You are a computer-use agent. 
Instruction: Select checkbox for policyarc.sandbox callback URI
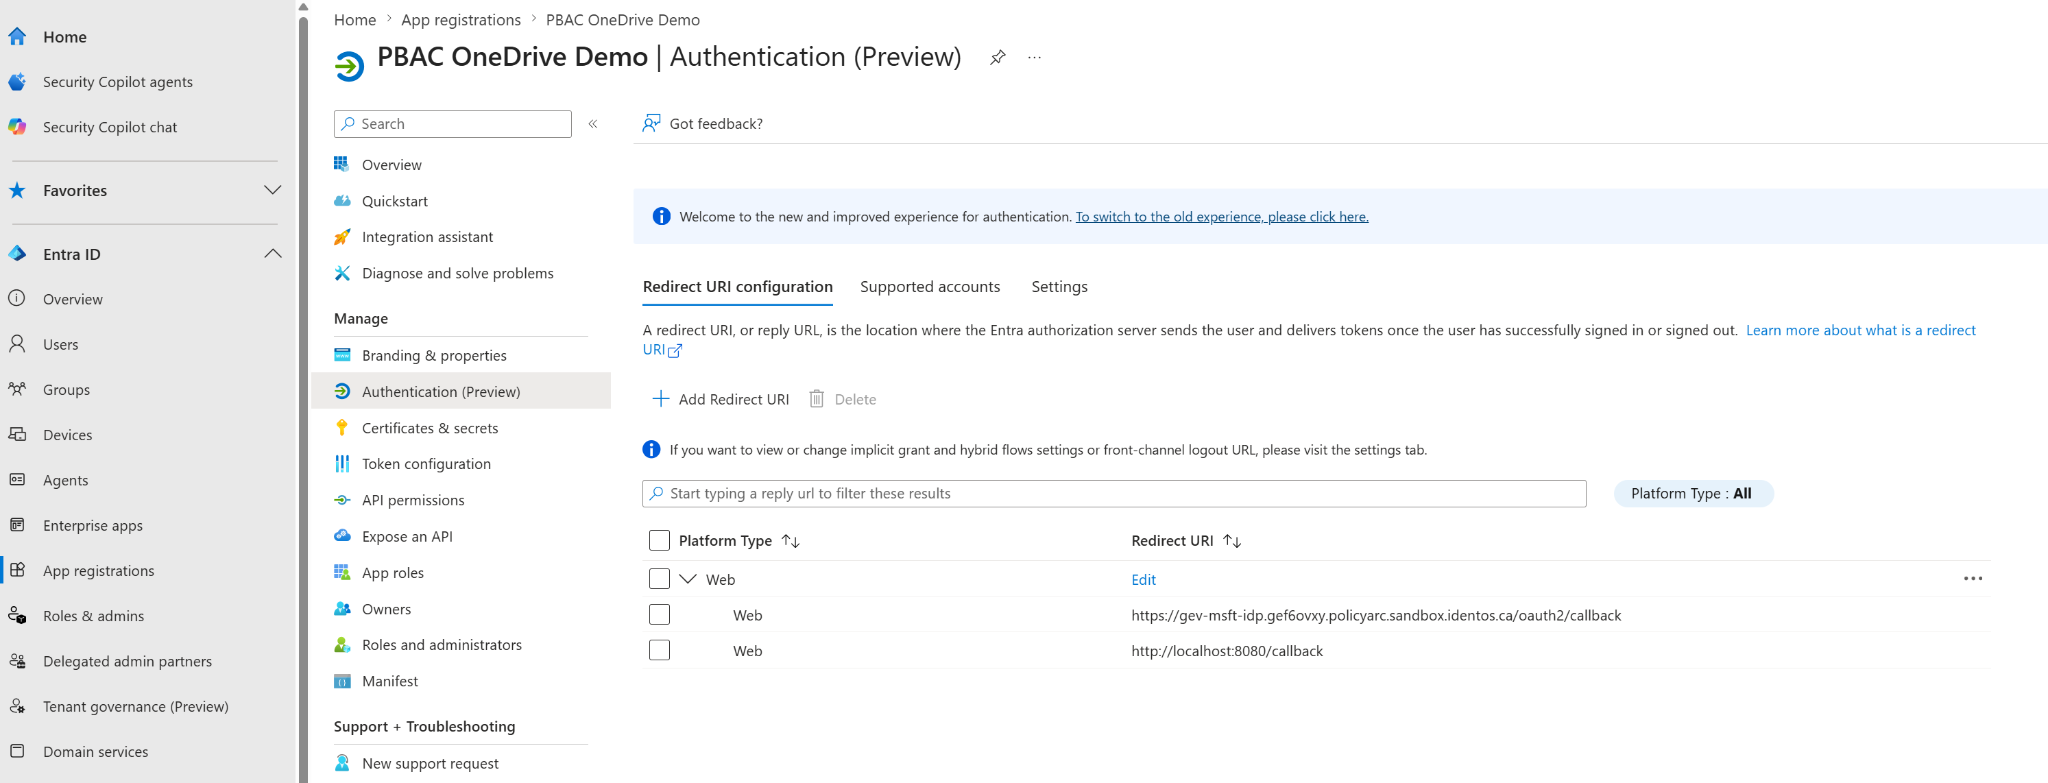pyautogui.click(x=659, y=615)
